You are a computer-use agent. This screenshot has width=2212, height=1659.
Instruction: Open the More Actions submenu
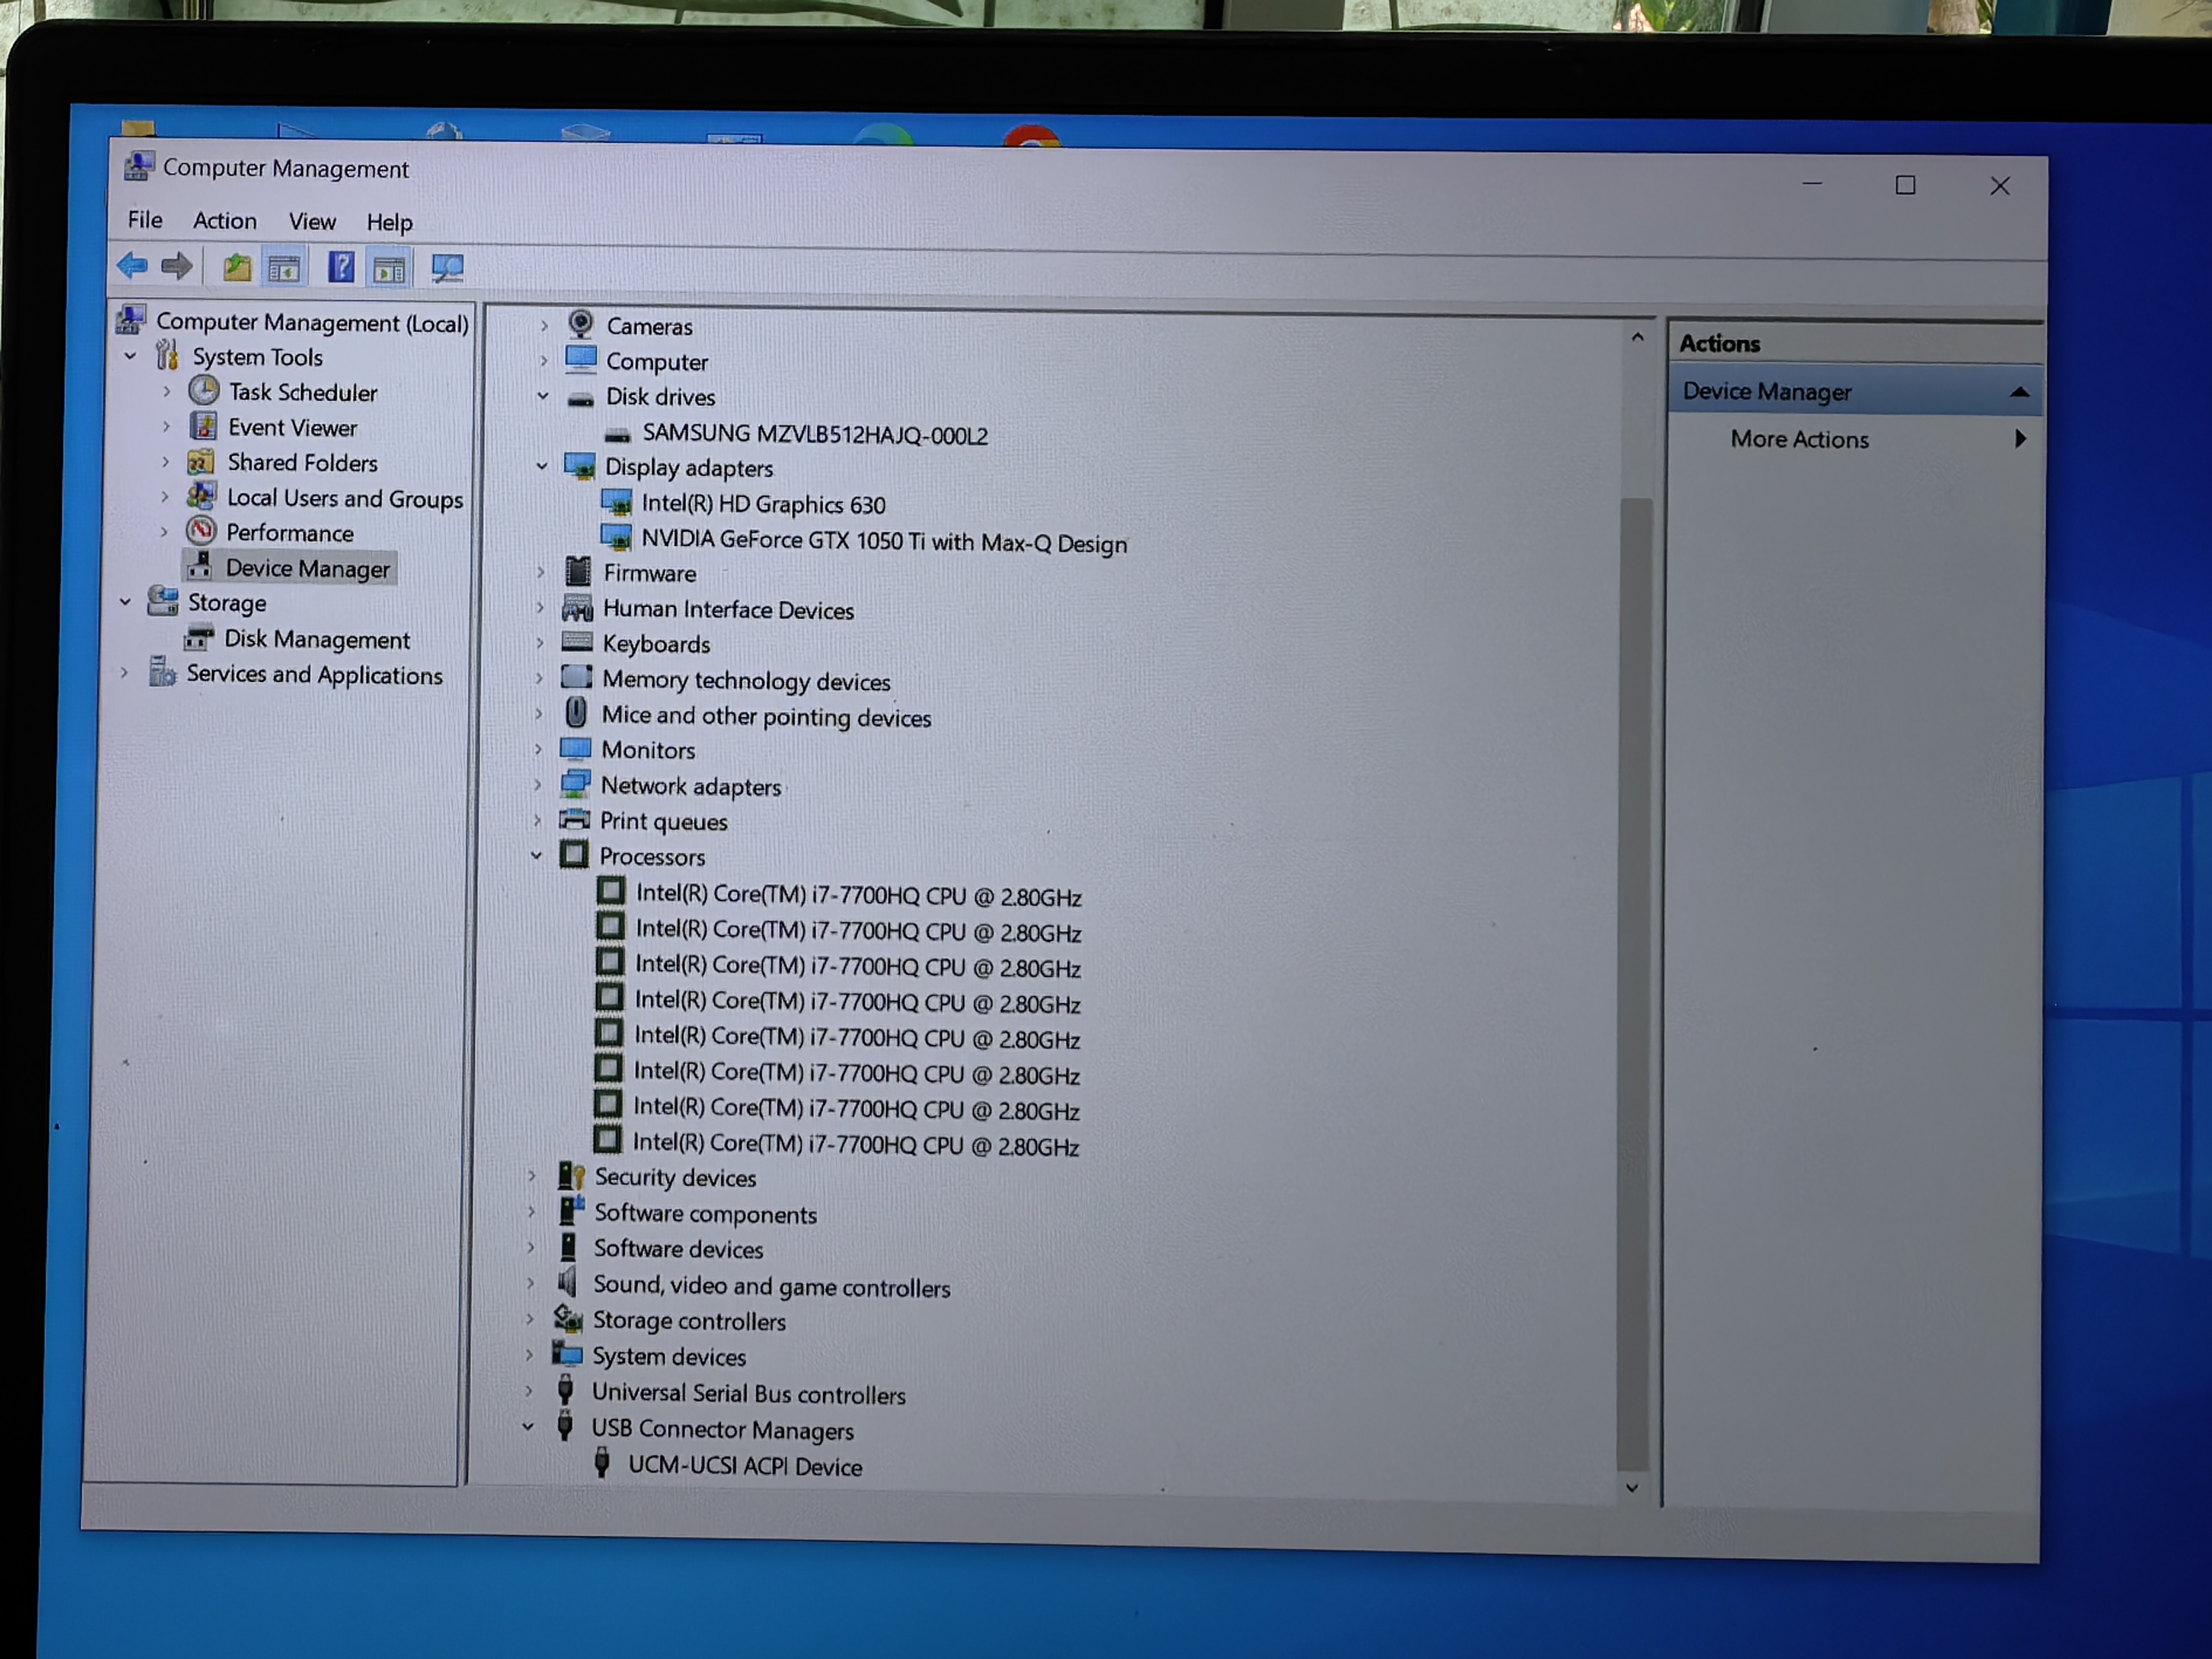[1800, 440]
